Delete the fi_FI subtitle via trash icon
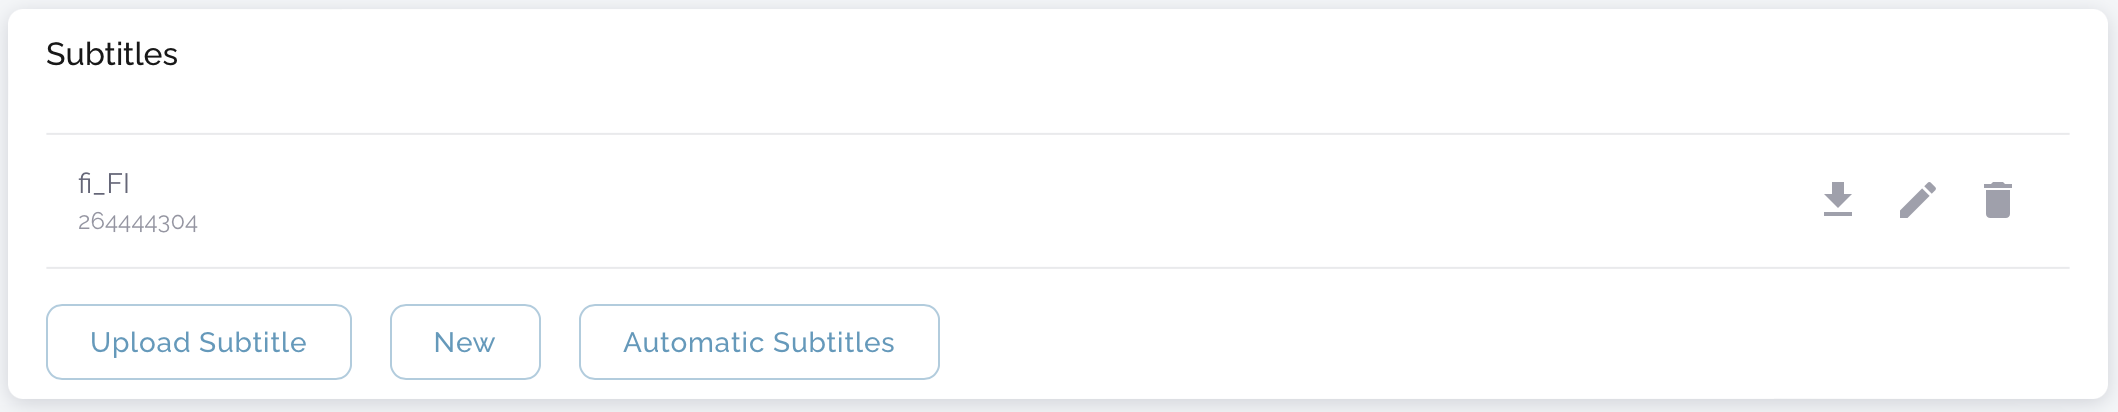 click(x=1997, y=200)
